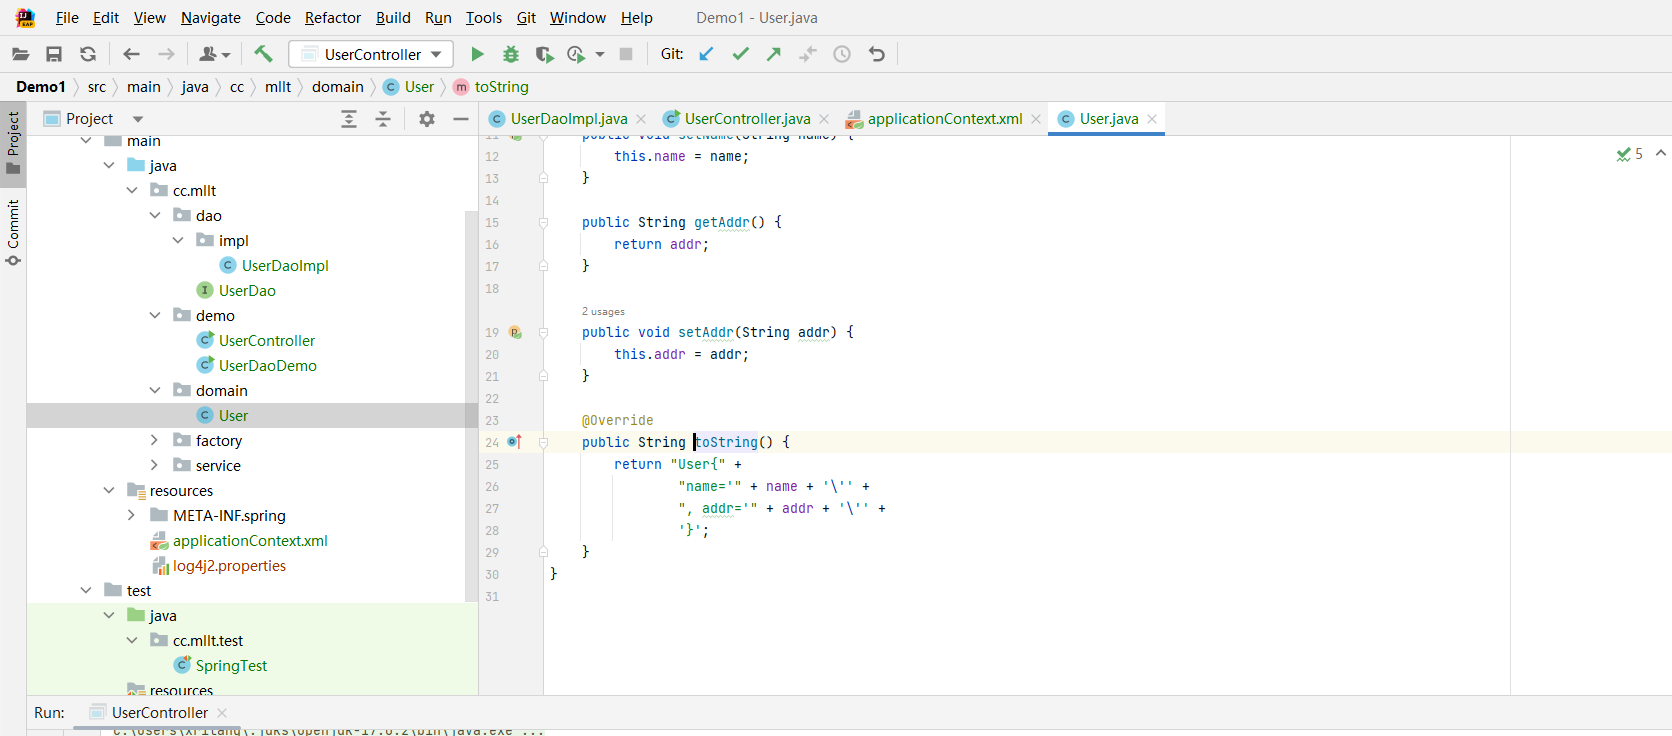Close the User.java tab
Viewport: 1672px width, 736px height.
(x=1152, y=119)
